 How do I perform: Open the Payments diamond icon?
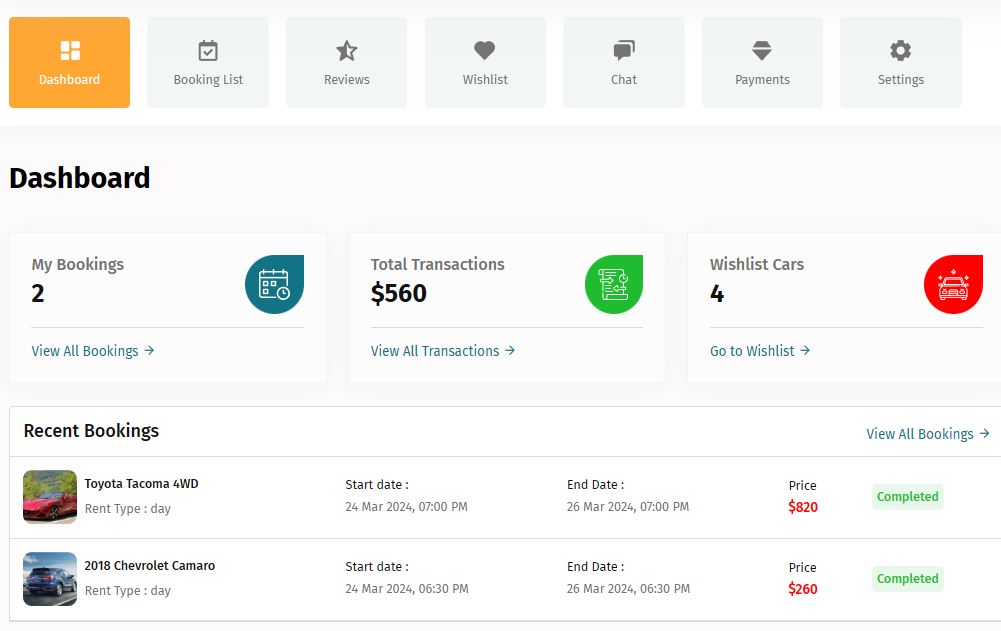[762, 50]
